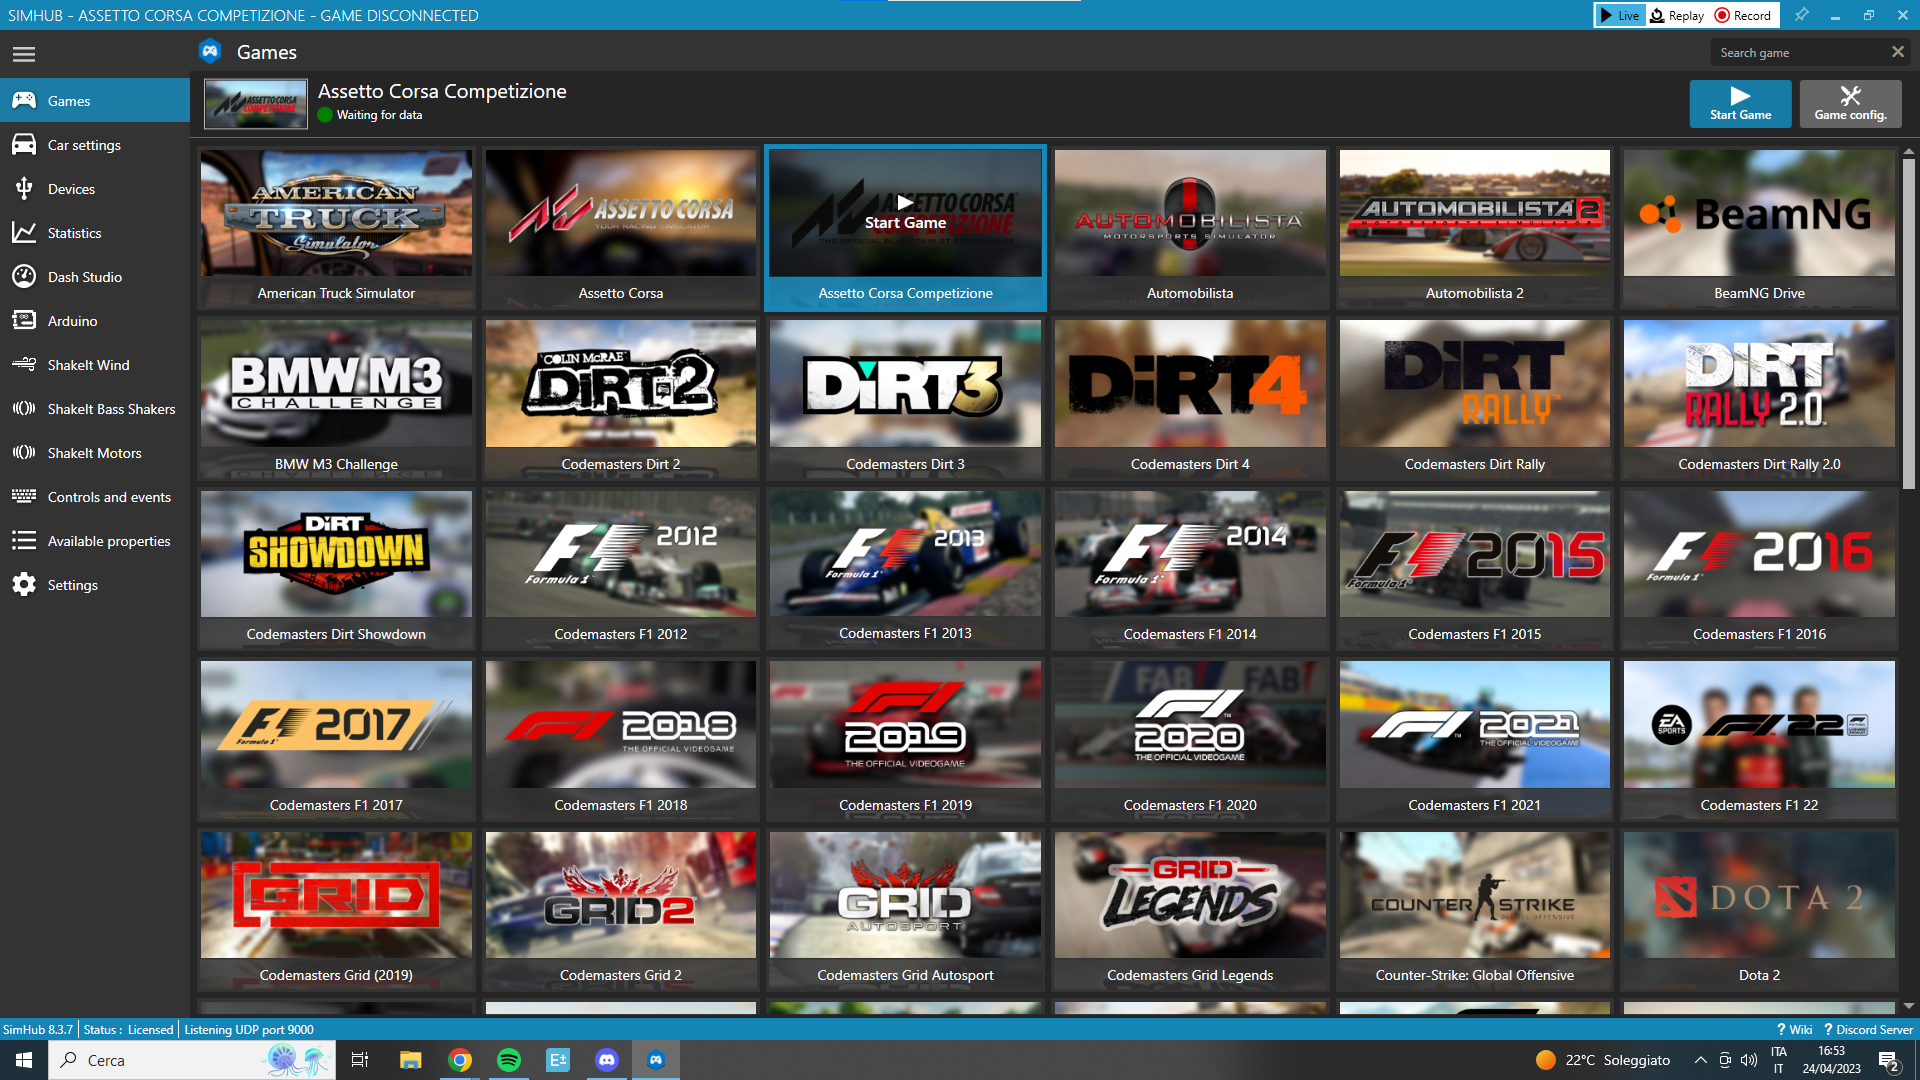1920x1080 pixels.
Task: Pick Codemasters F1 22 game
Action: 1759,740
